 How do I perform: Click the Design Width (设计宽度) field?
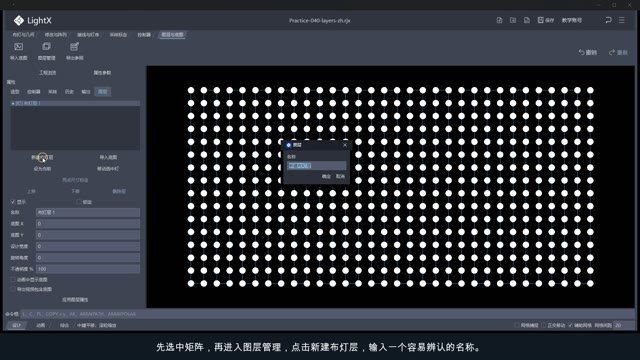coord(88,246)
